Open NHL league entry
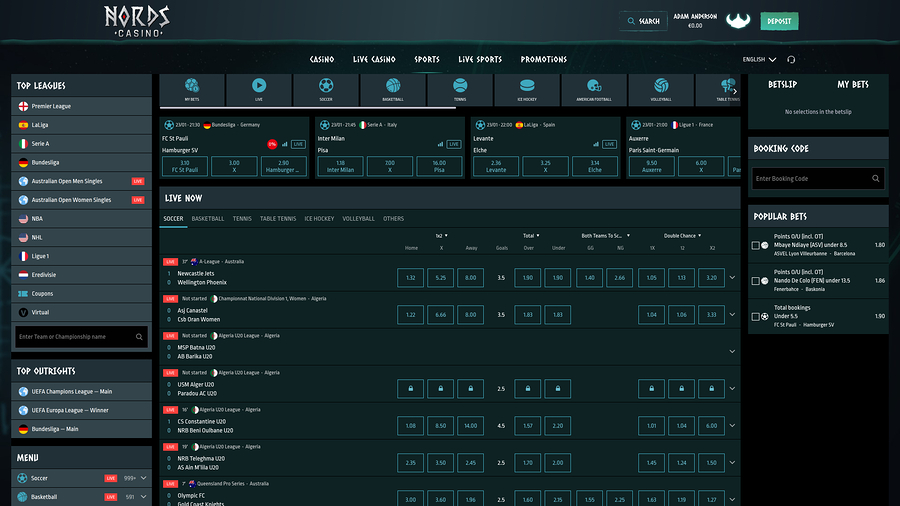Viewport: 900px width, 506px height. point(82,237)
